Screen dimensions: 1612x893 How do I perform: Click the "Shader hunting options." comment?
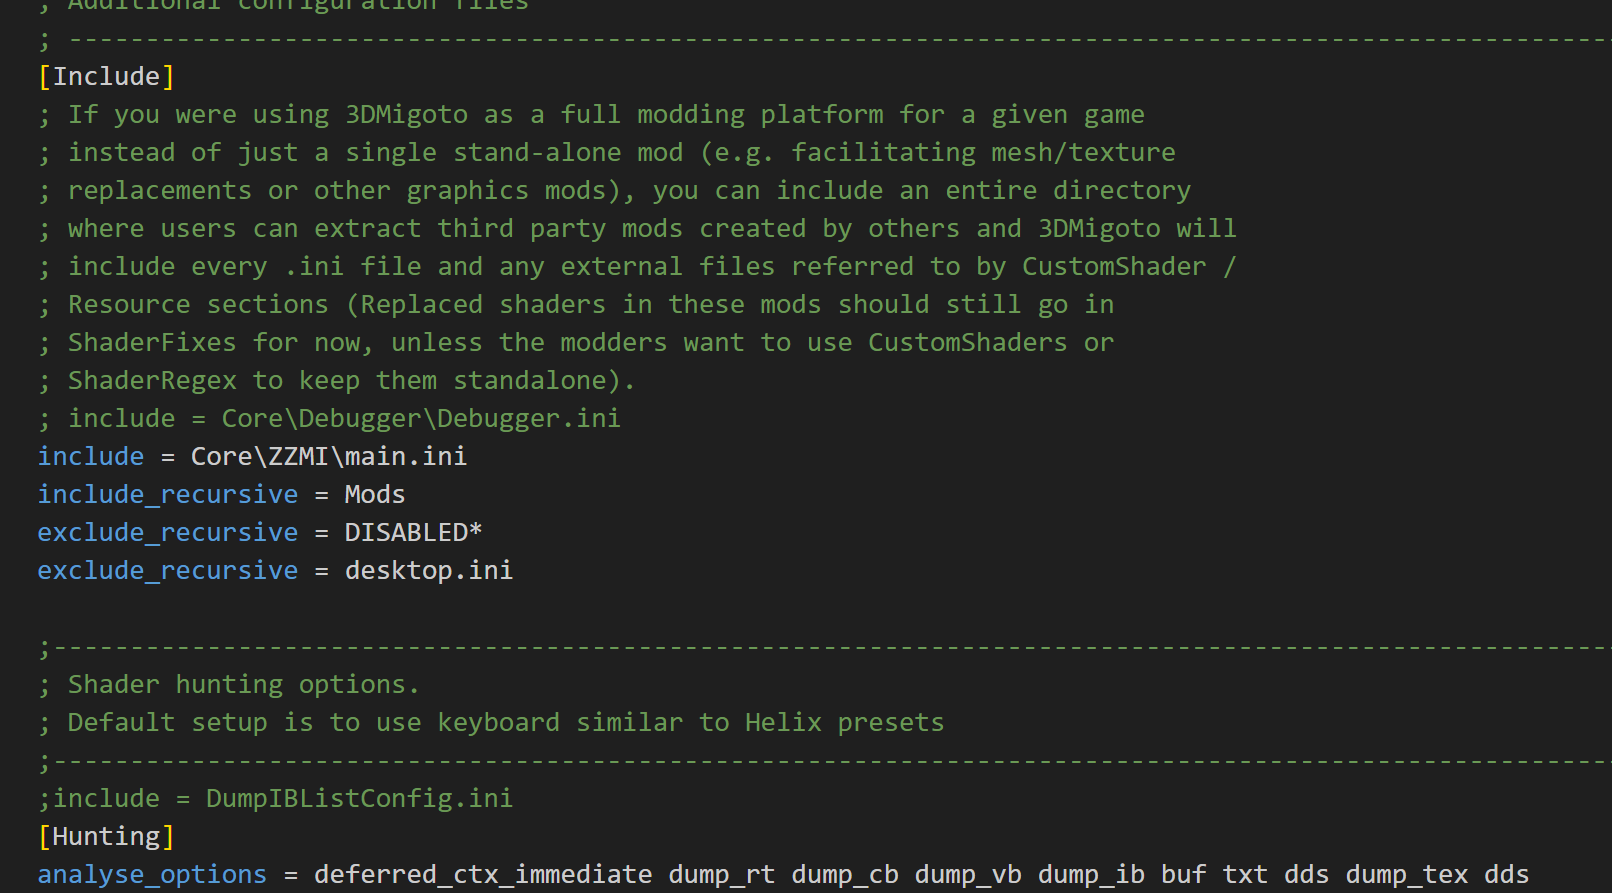[243, 685]
